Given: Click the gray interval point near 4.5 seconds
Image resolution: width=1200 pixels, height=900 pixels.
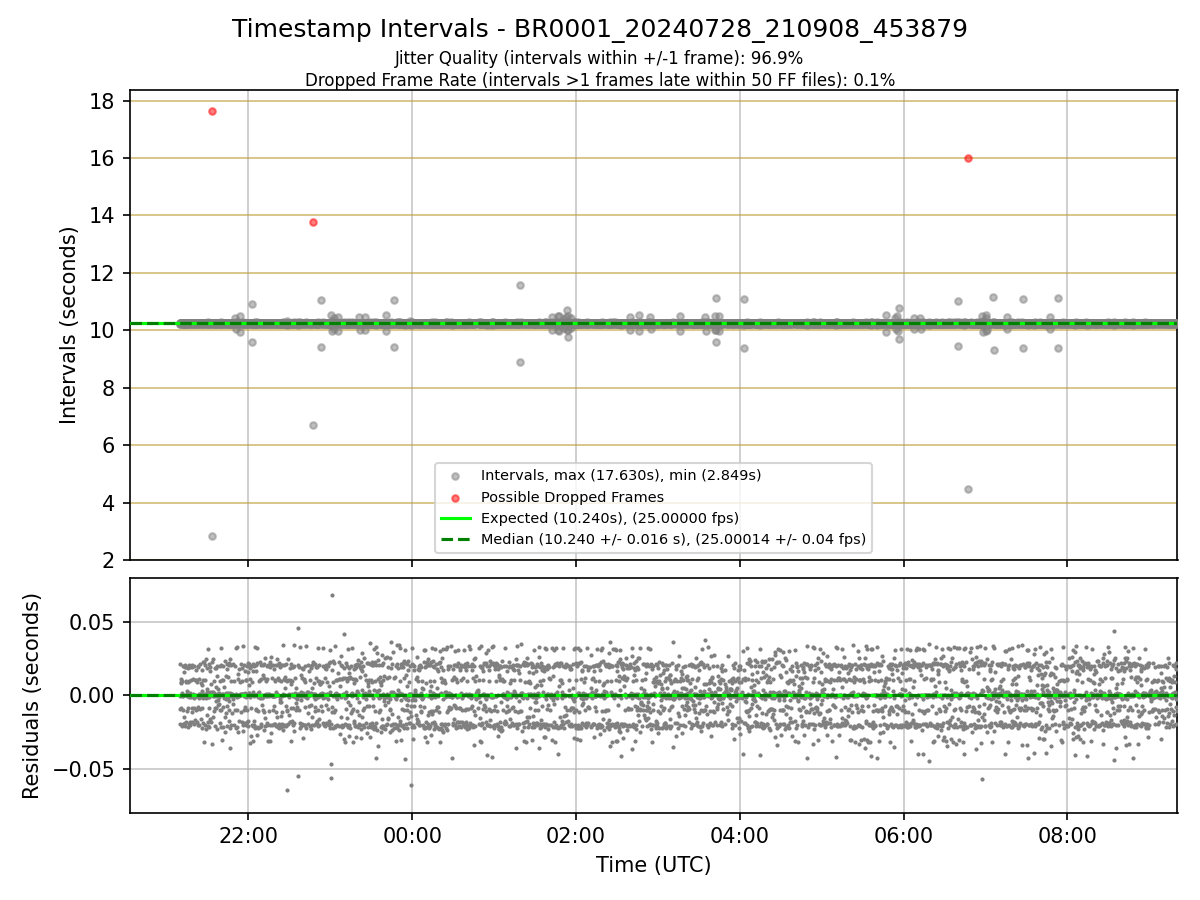Looking at the screenshot, I should point(968,489).
